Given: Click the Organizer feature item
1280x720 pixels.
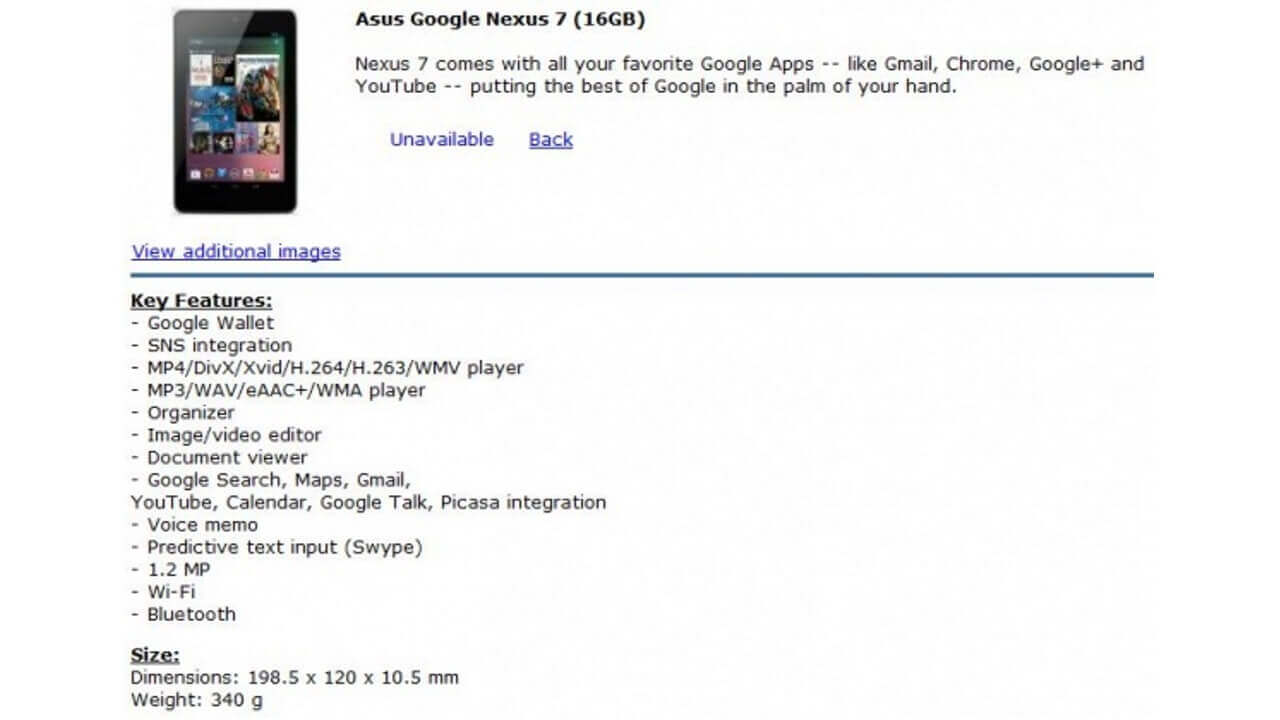Looking at the screenshot, I should tap(190, 412).
